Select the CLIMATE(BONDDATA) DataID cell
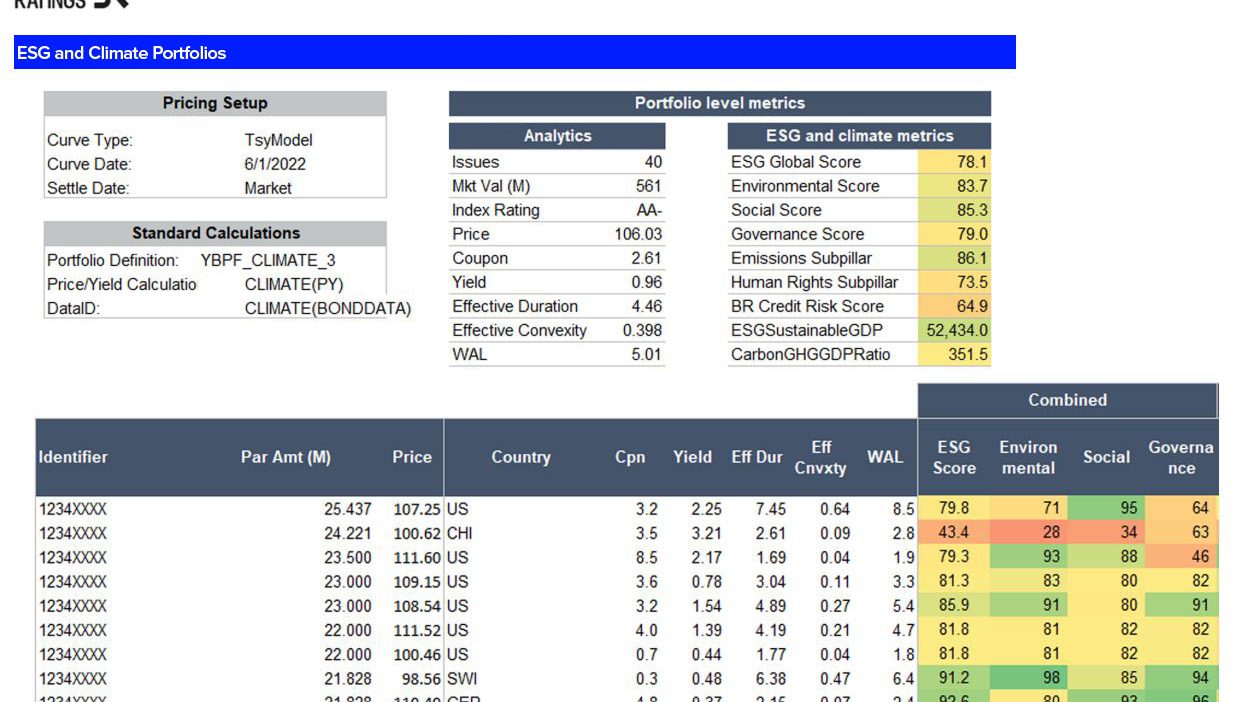Viewport: 1248px width, 702px height. point(327,308)
